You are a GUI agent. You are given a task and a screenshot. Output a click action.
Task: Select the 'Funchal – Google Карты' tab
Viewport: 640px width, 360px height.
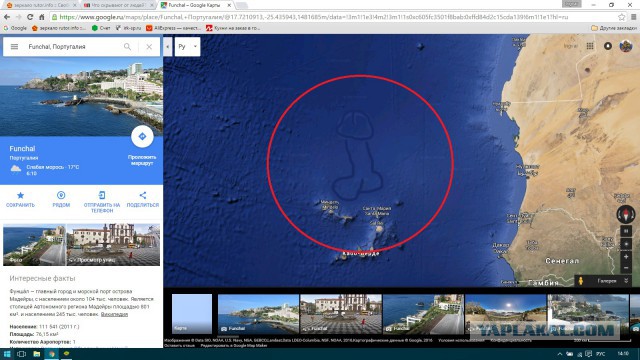pos(195,5)
